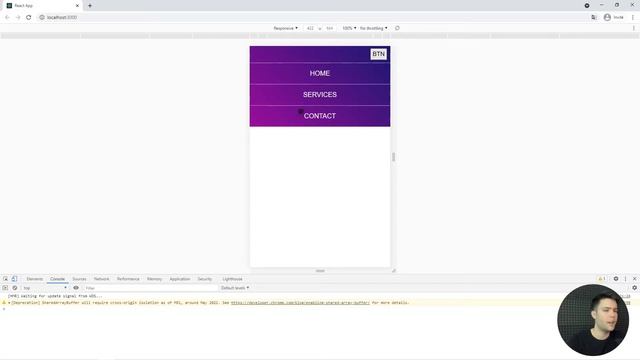This screenshot has height=360, width=640.
Task: Open the 100% zoom dropdown
Action: (349, 28)
